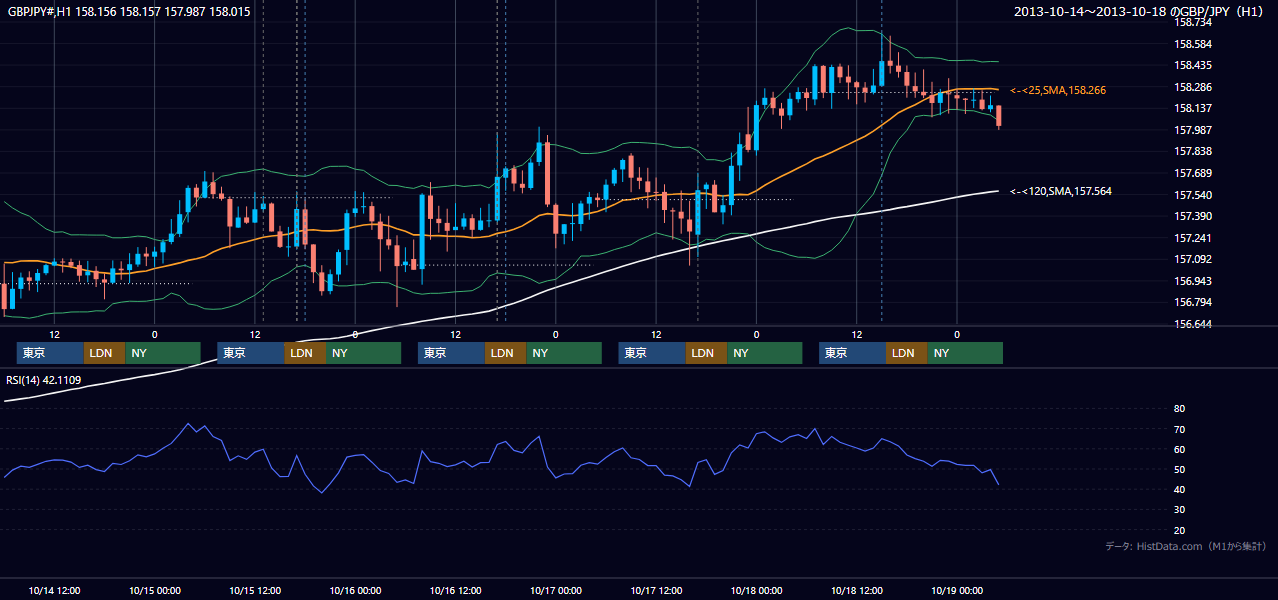This screenshot has height=600, width=1278.
Task: Click the 10/16 12:00 time axis label
Action: pos(456,590)
